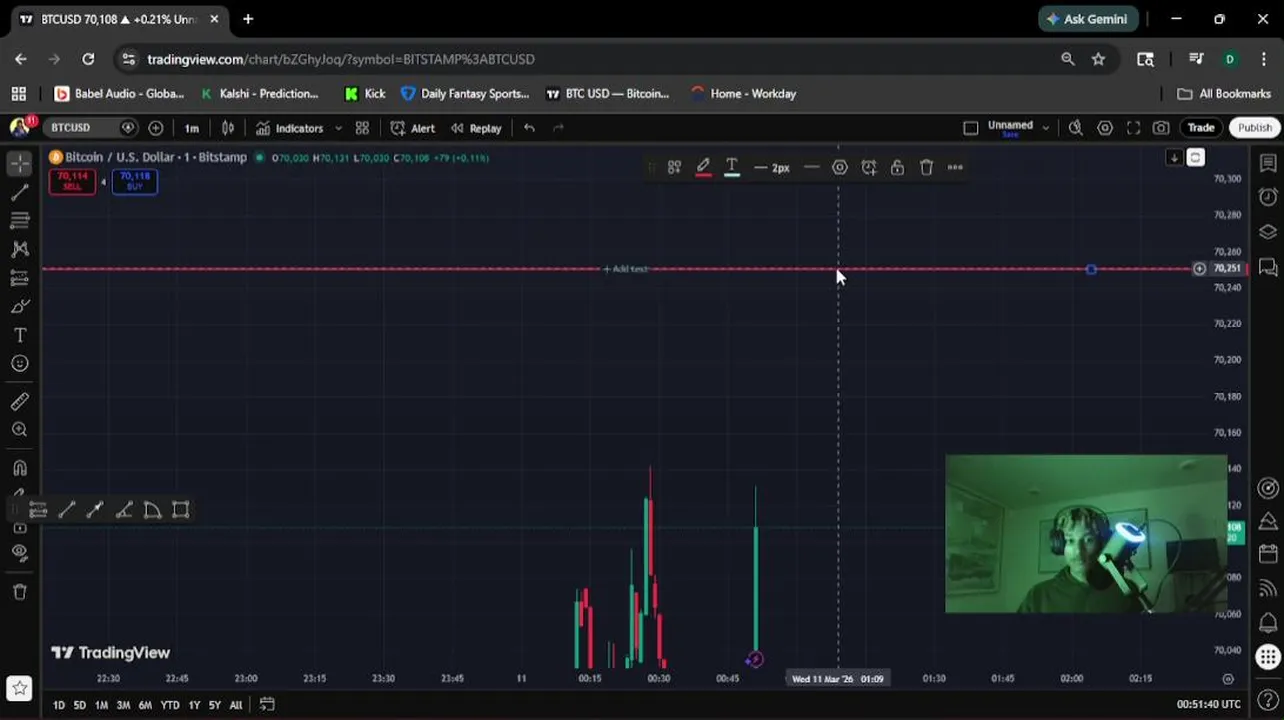
Task: Select the 1D date range
Action: (58, 705)
